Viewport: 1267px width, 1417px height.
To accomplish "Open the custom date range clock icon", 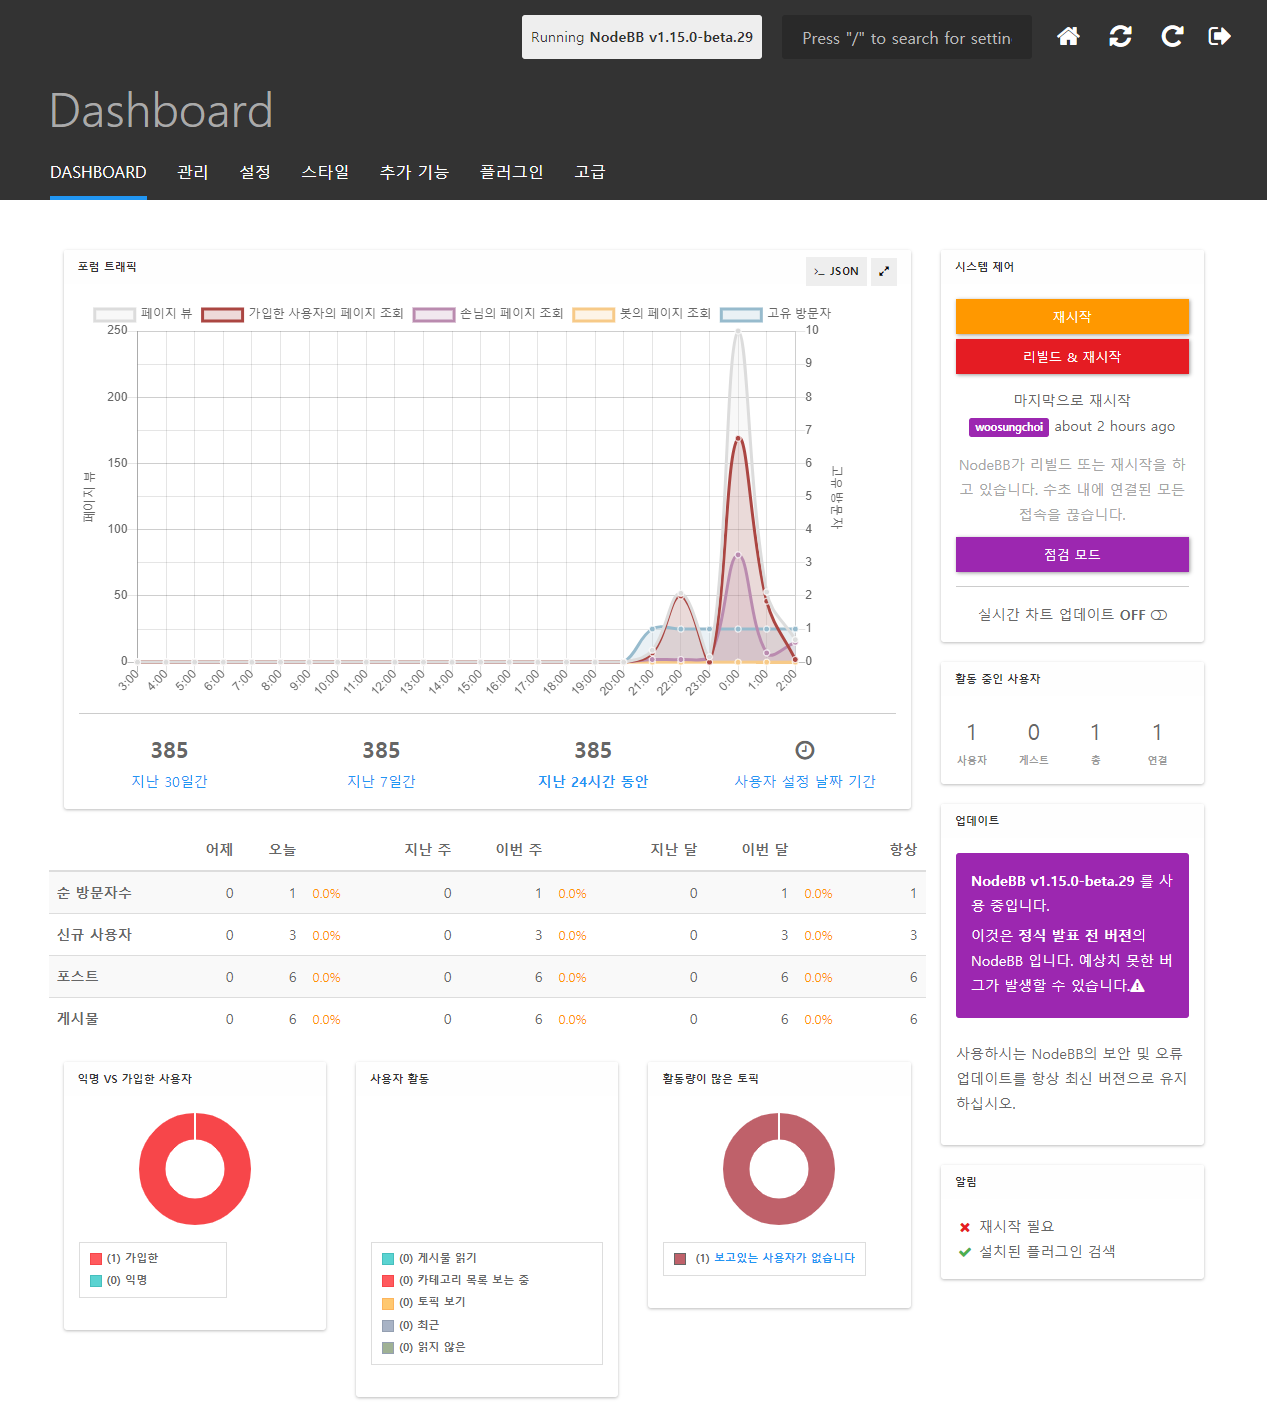I will [x=804, y=750].
